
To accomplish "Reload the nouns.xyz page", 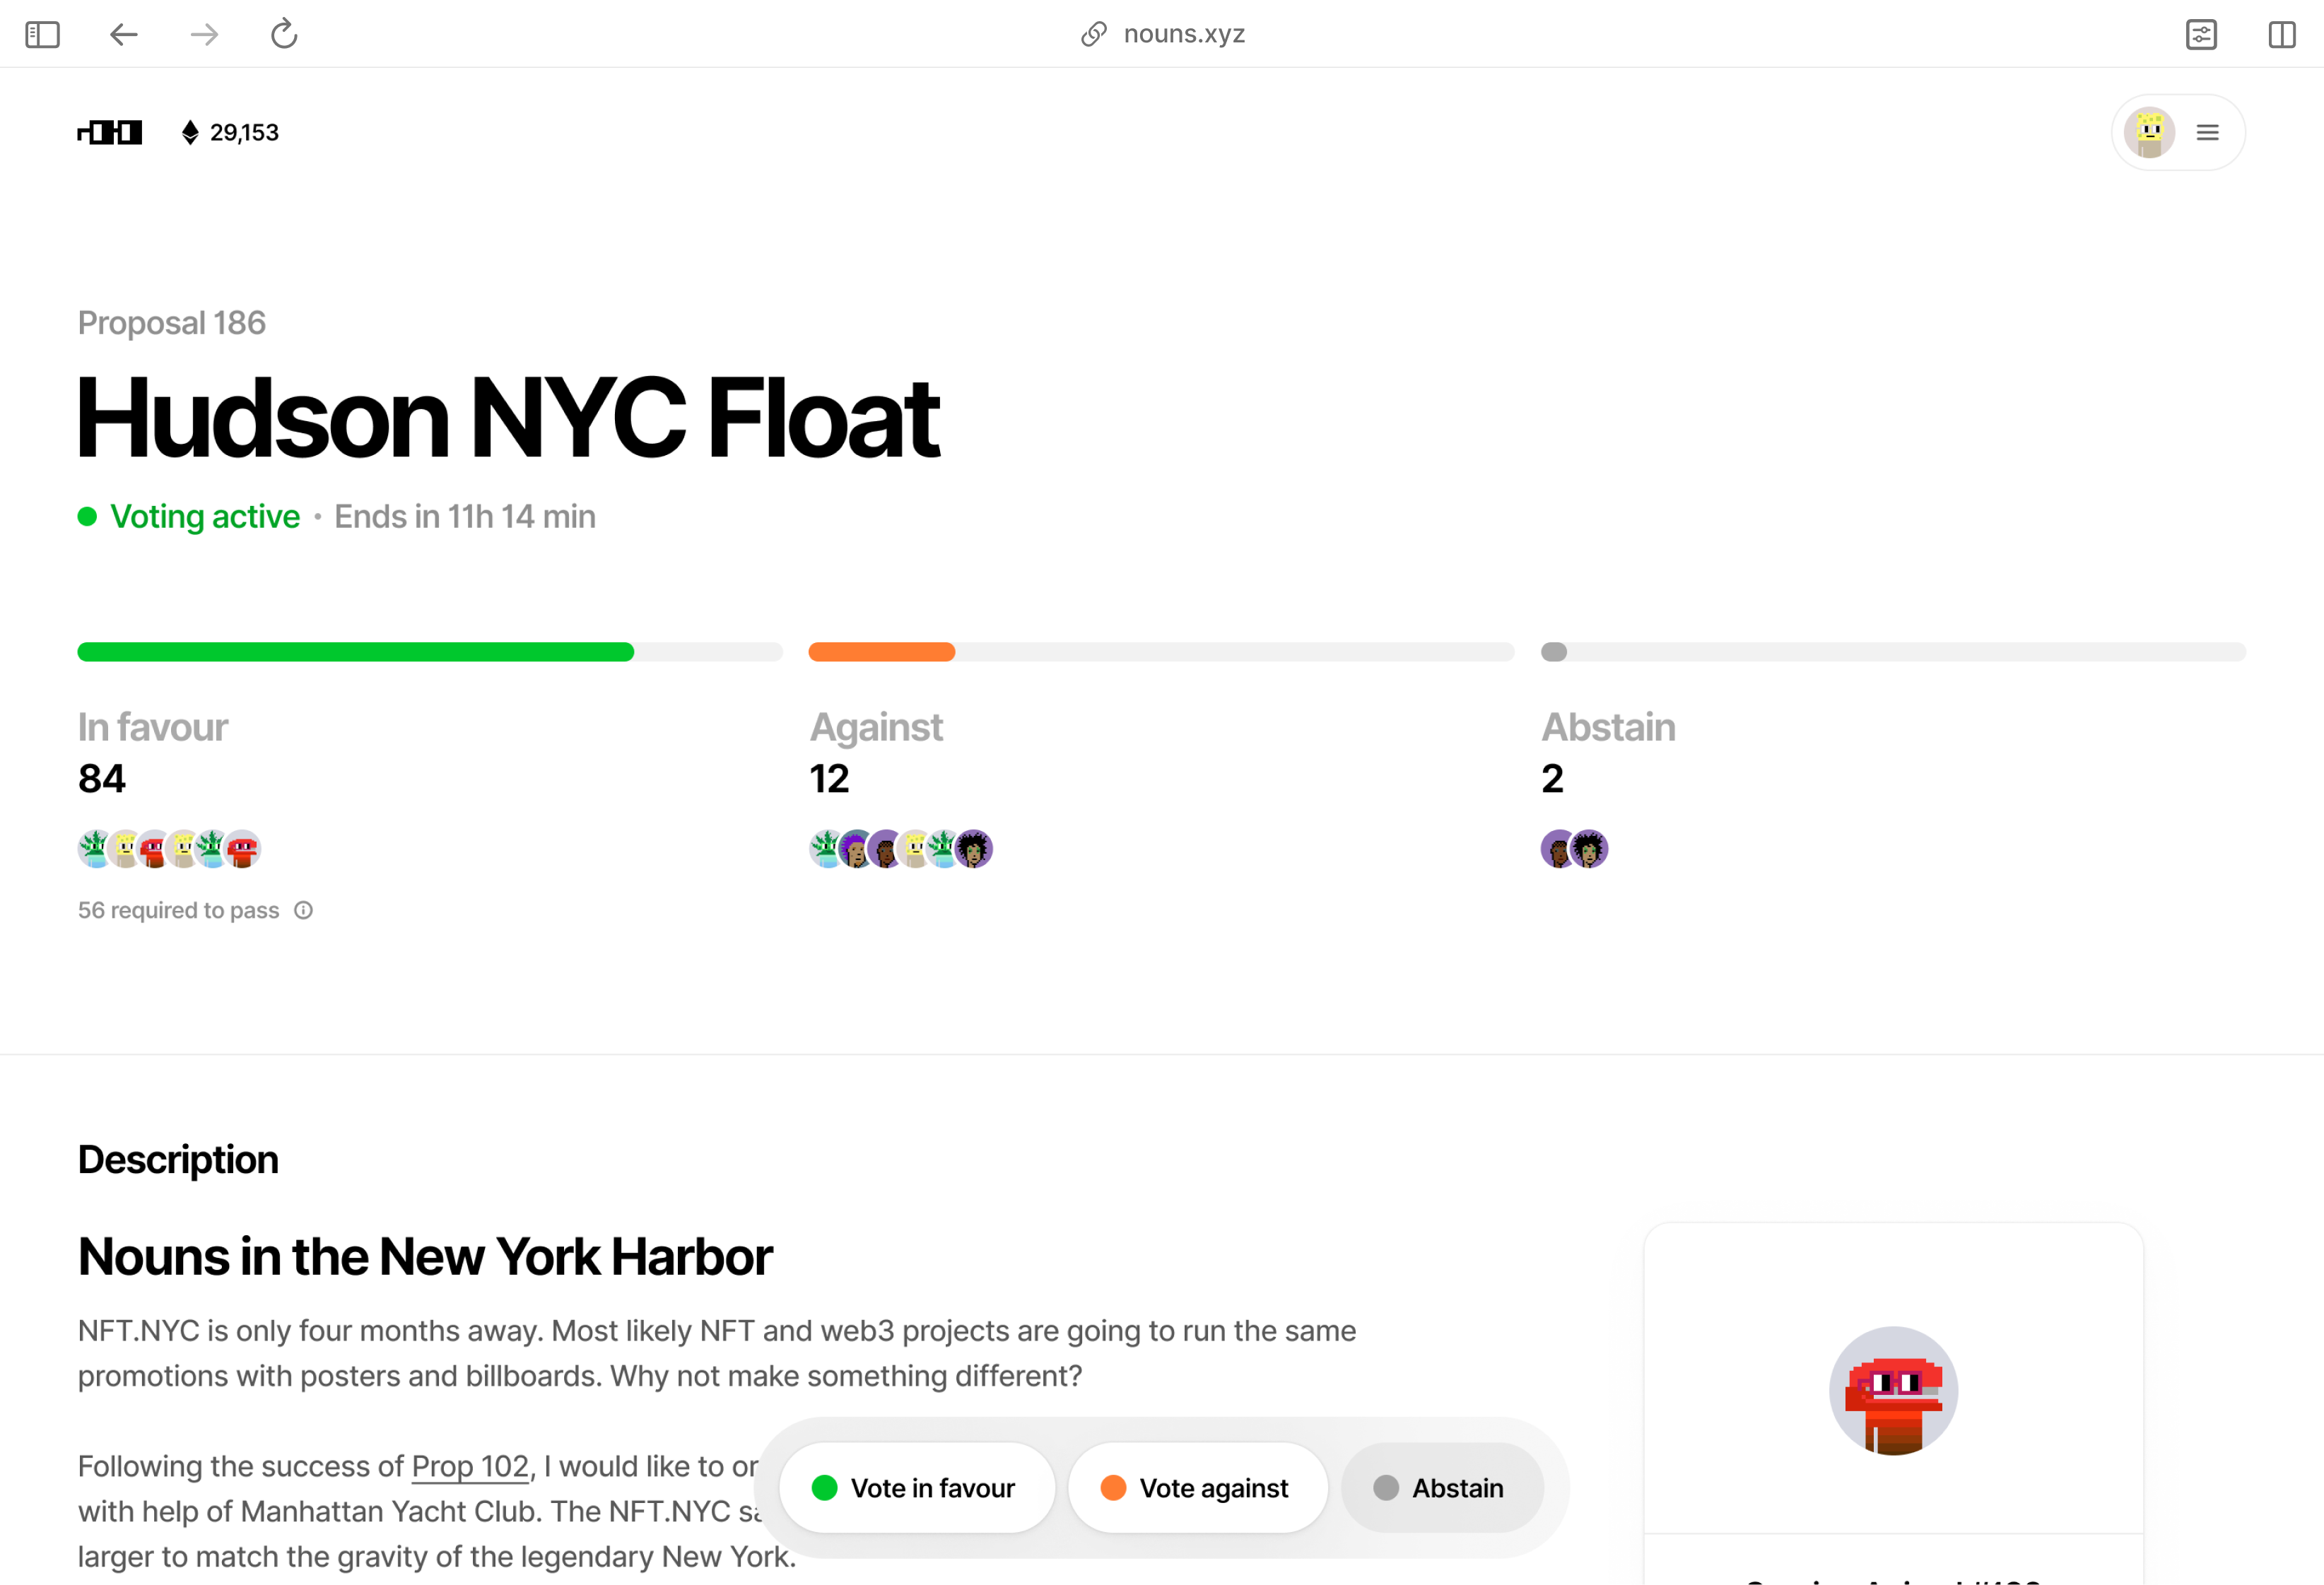I will point(284,35).
